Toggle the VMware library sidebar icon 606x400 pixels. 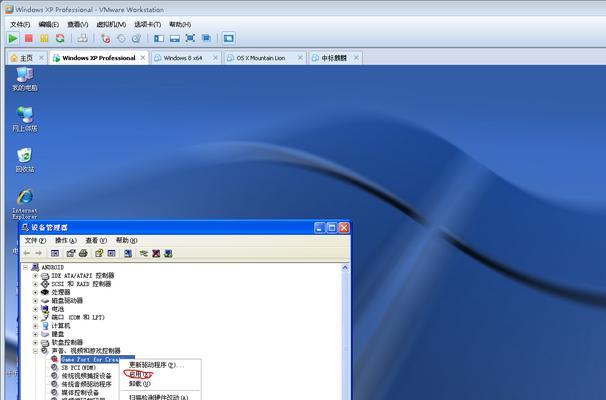[x=159, y=38]
